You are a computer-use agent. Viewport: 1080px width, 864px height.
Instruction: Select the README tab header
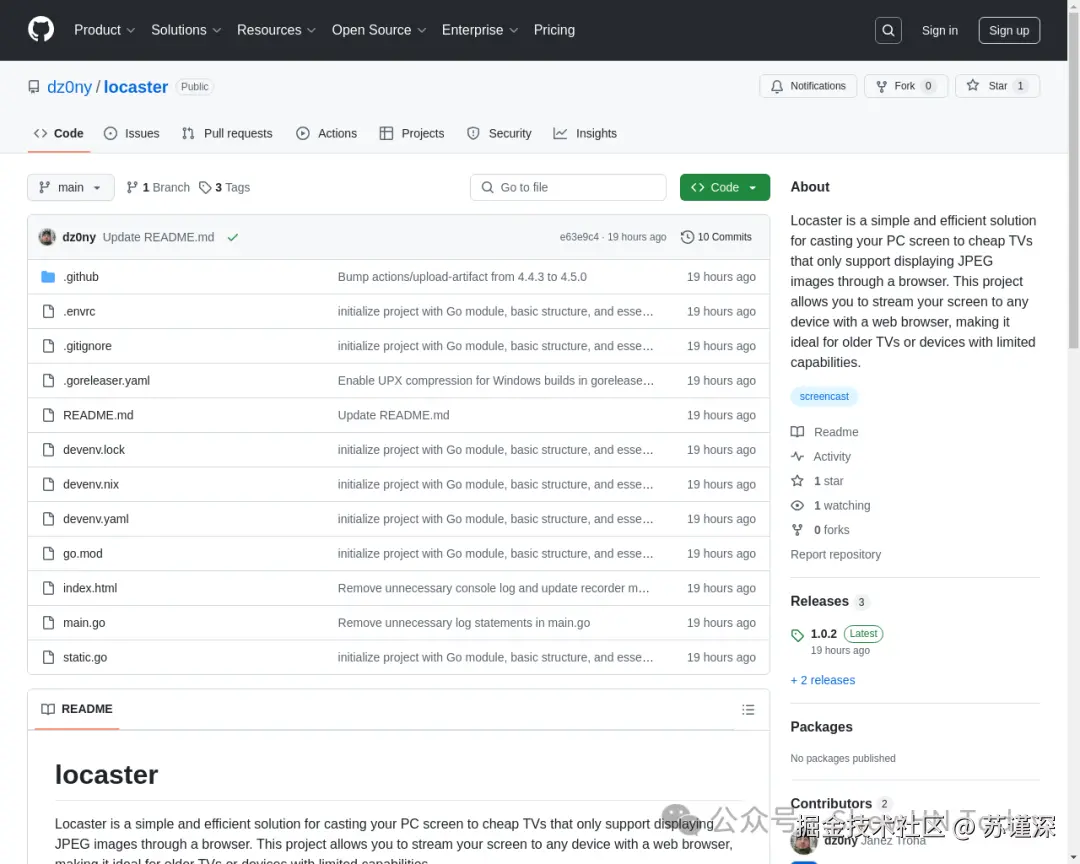(76, 709)
